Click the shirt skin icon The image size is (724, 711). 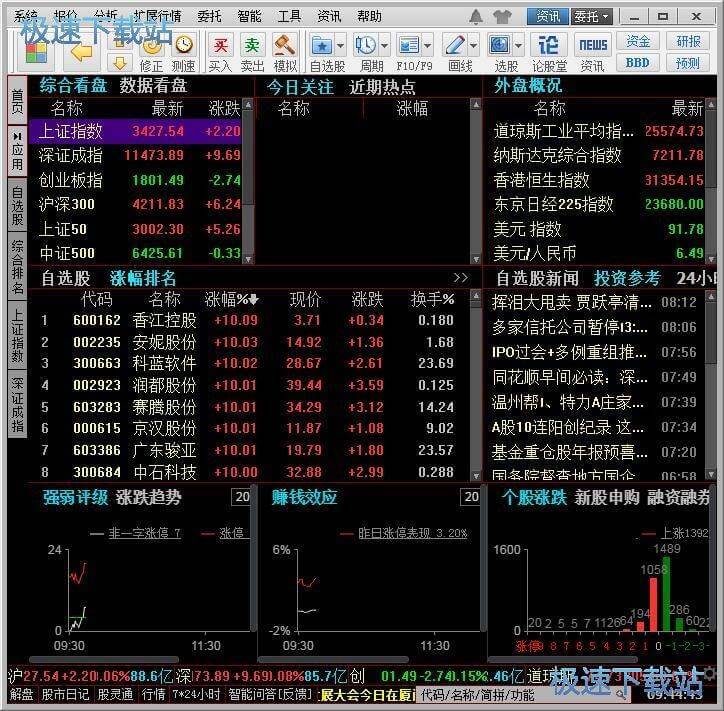click(502, 17)
